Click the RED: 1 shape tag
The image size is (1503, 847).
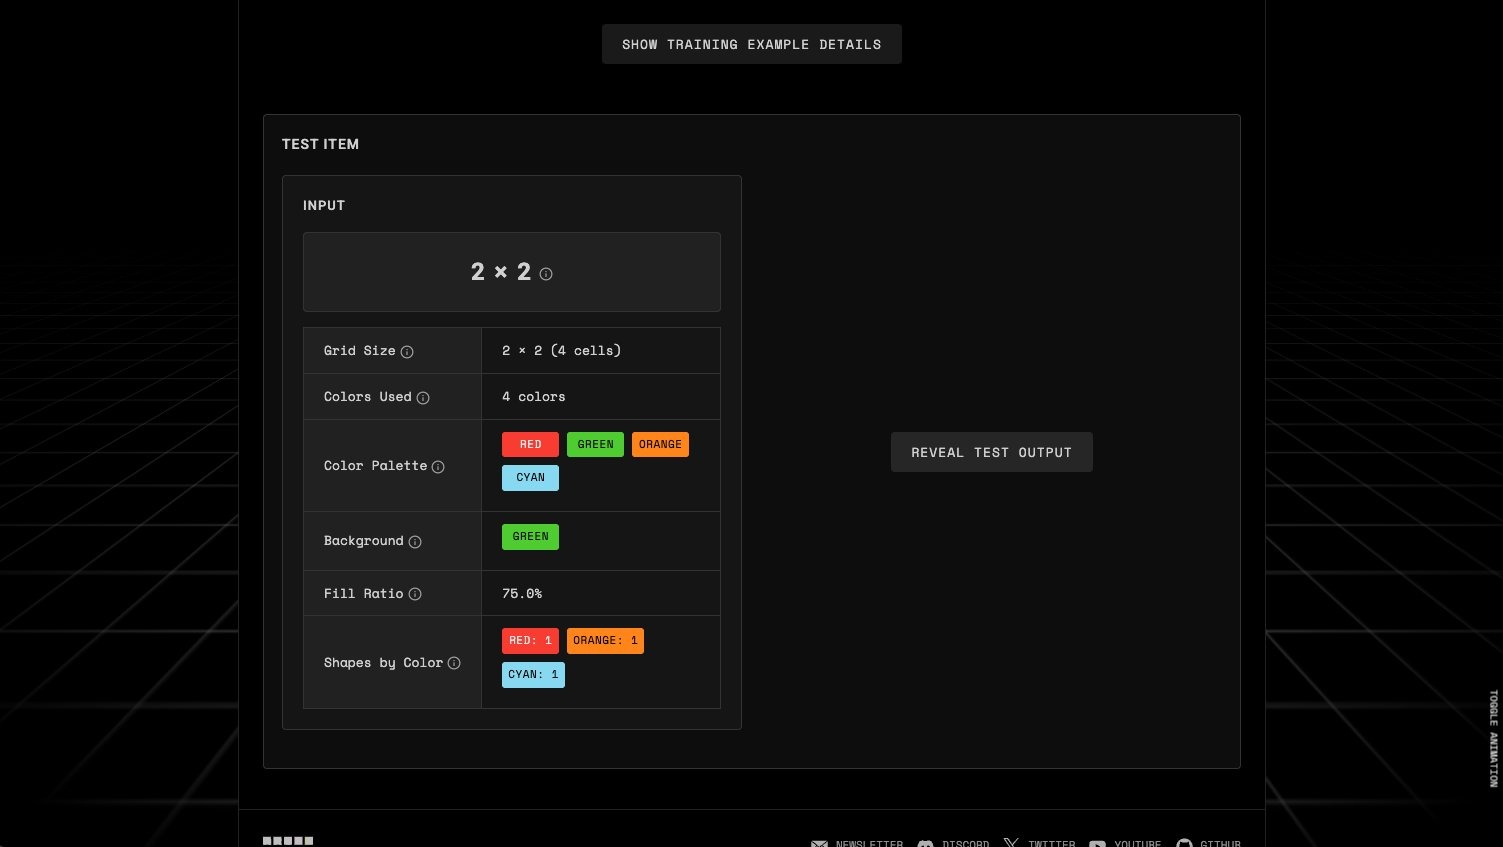pos(530,640)
